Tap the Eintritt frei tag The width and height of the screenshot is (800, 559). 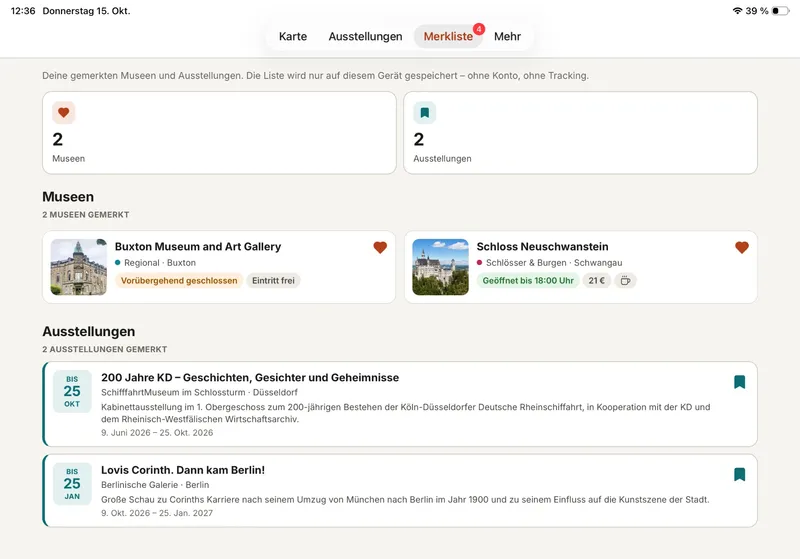(273, 281)
